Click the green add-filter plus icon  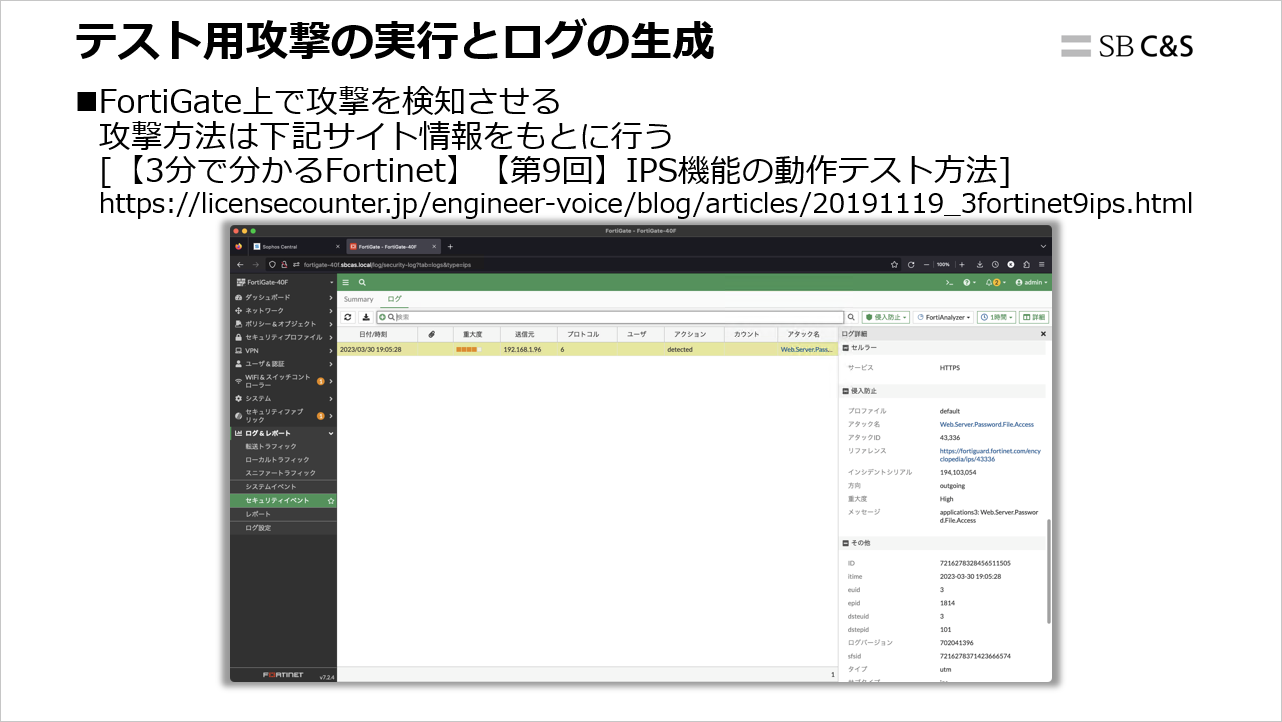click(382, 317)
